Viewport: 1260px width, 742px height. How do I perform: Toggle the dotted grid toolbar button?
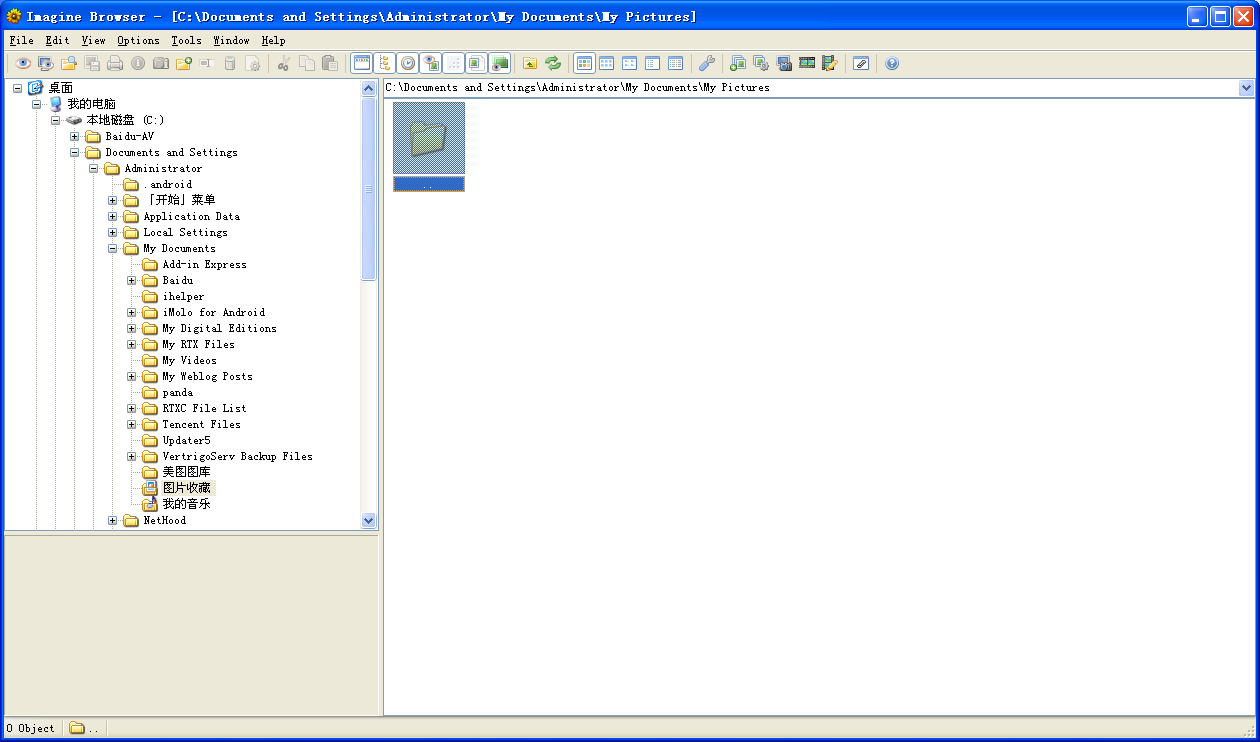454,63
